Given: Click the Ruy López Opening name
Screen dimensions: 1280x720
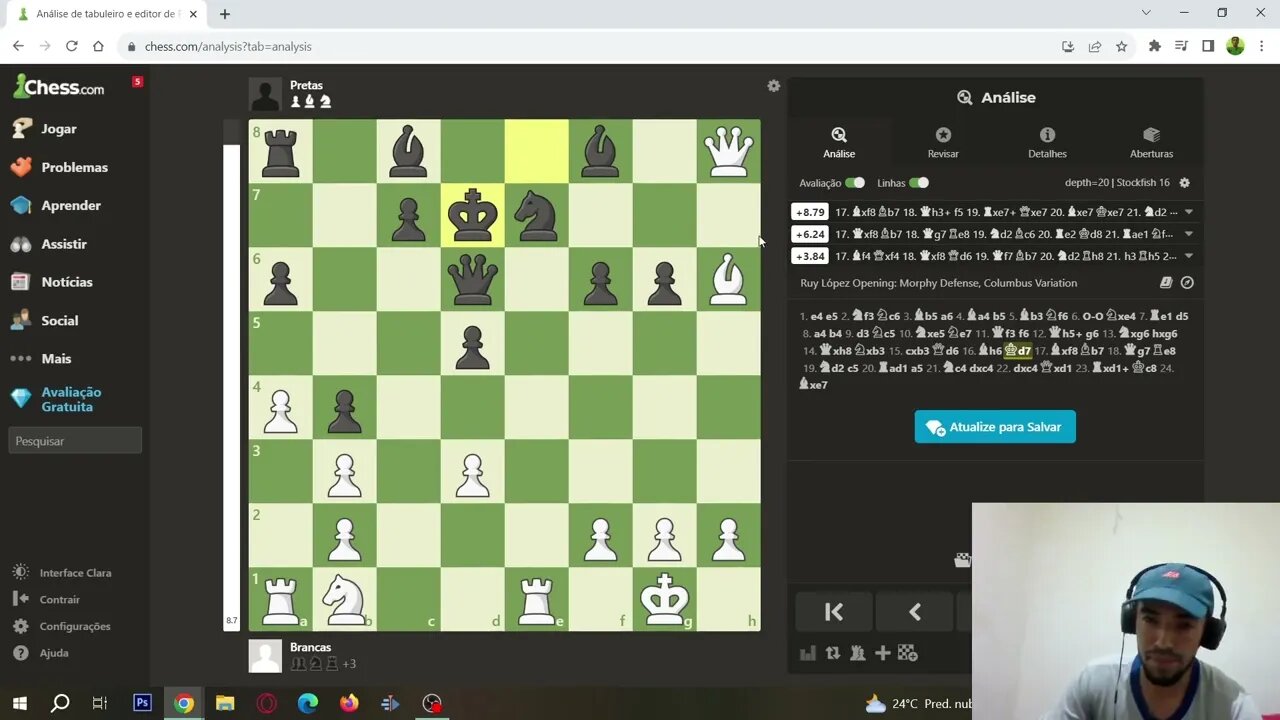Looking at the screenshot, I should pyautogui.click(x=938, y=283).
